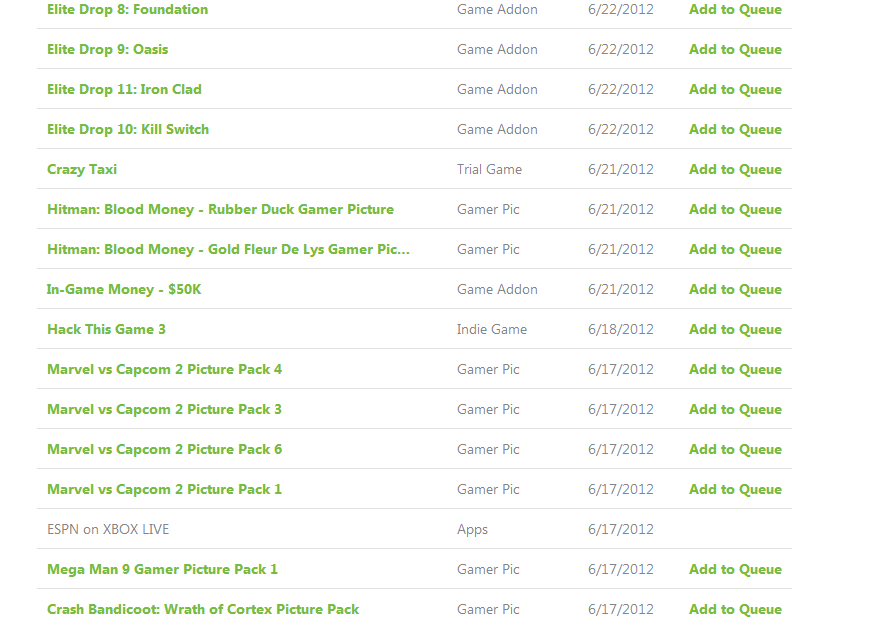Add Hack This Game 3 to queue
The width and height of the screenshot is (879, 623).
(735, 329)
